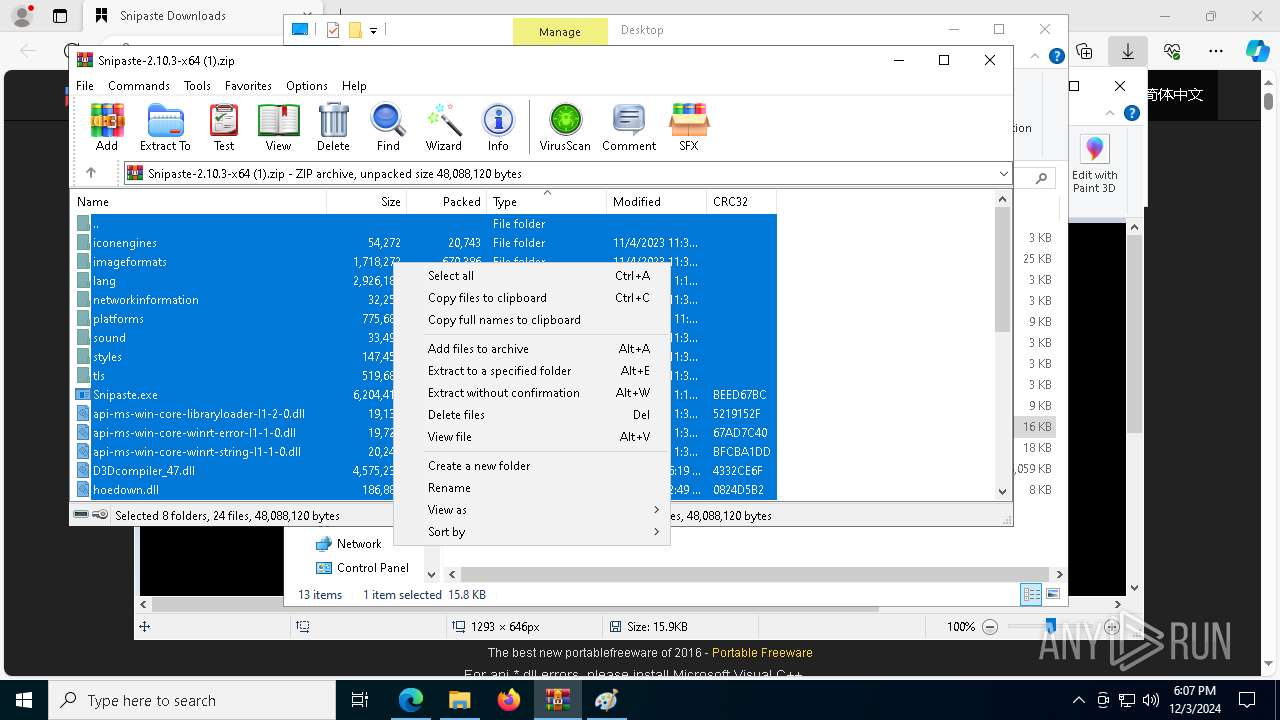Click the Comment toolbar icon
1280x720 pixels.
click(x=629, y=127)
